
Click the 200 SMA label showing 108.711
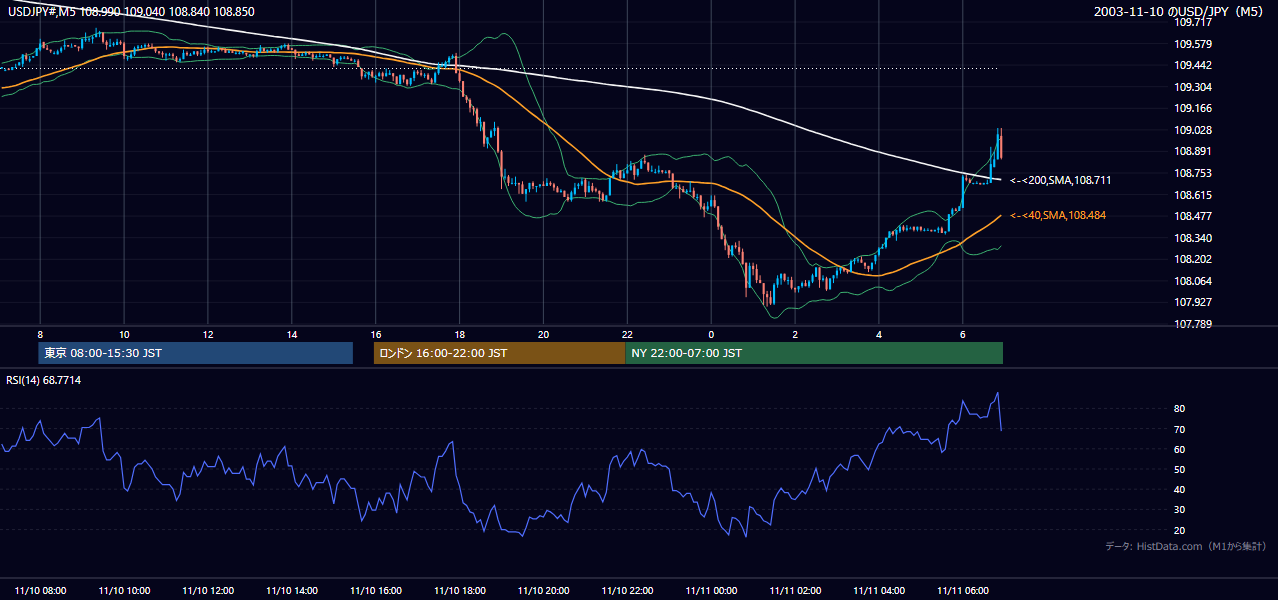(x=1060, y=180)
